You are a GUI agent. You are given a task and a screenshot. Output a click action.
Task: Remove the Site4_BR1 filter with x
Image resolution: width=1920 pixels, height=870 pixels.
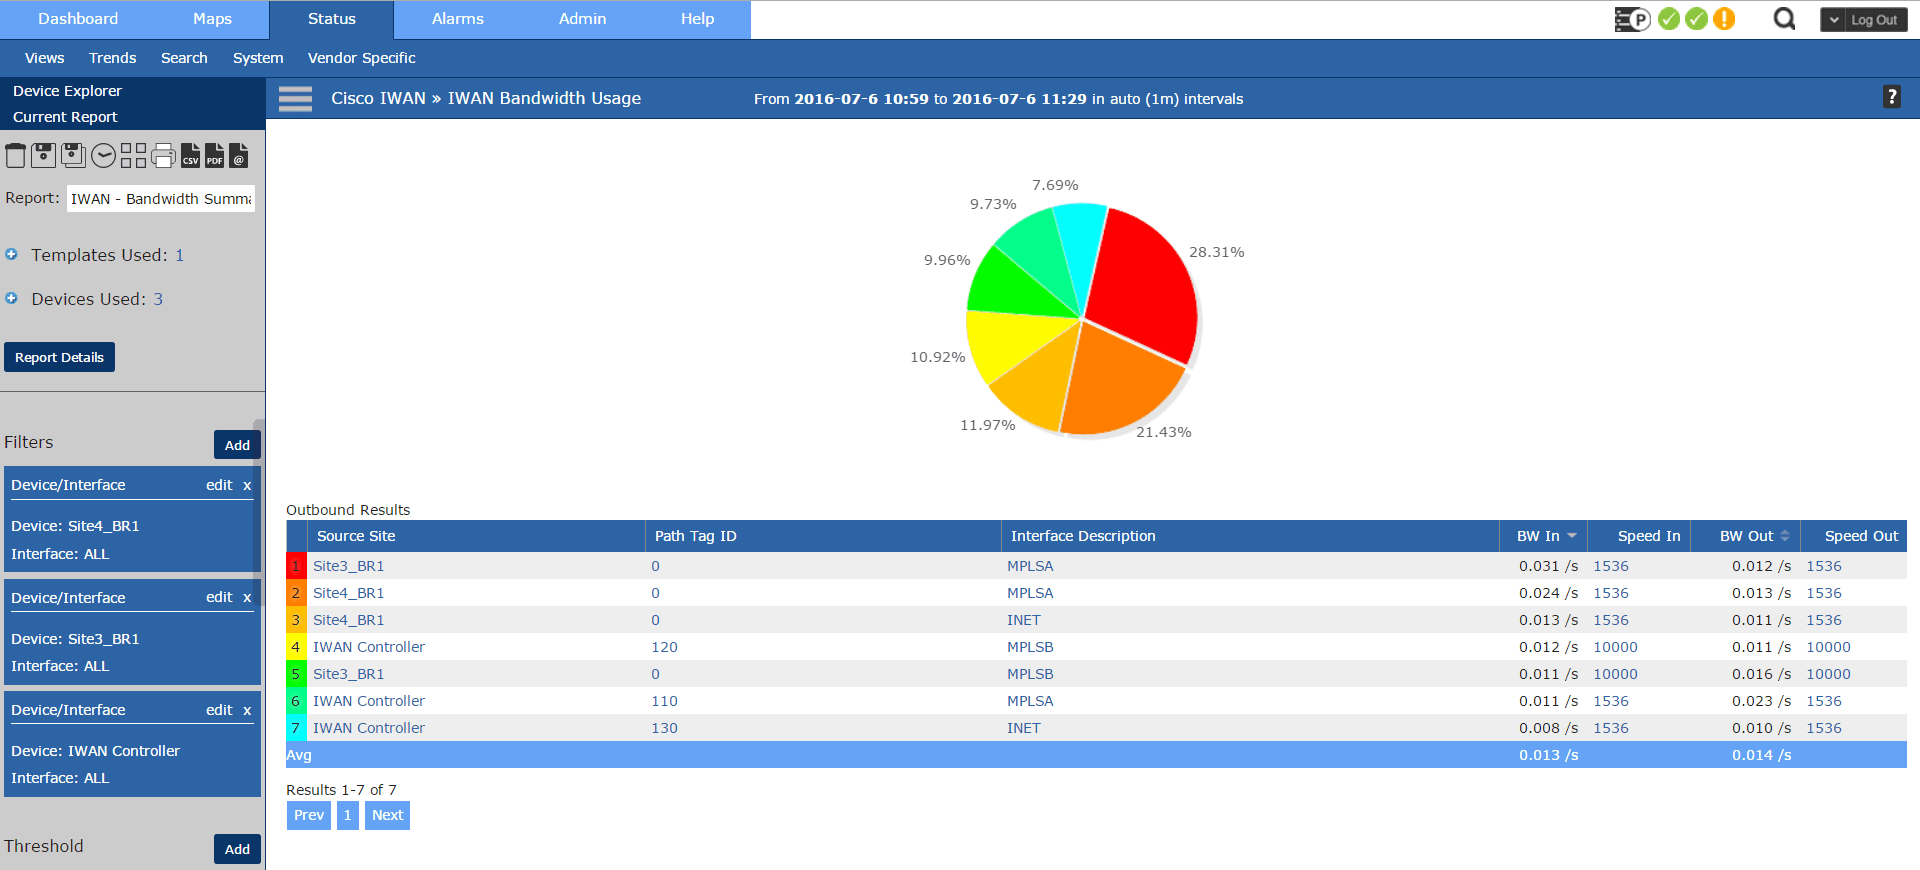247,485
